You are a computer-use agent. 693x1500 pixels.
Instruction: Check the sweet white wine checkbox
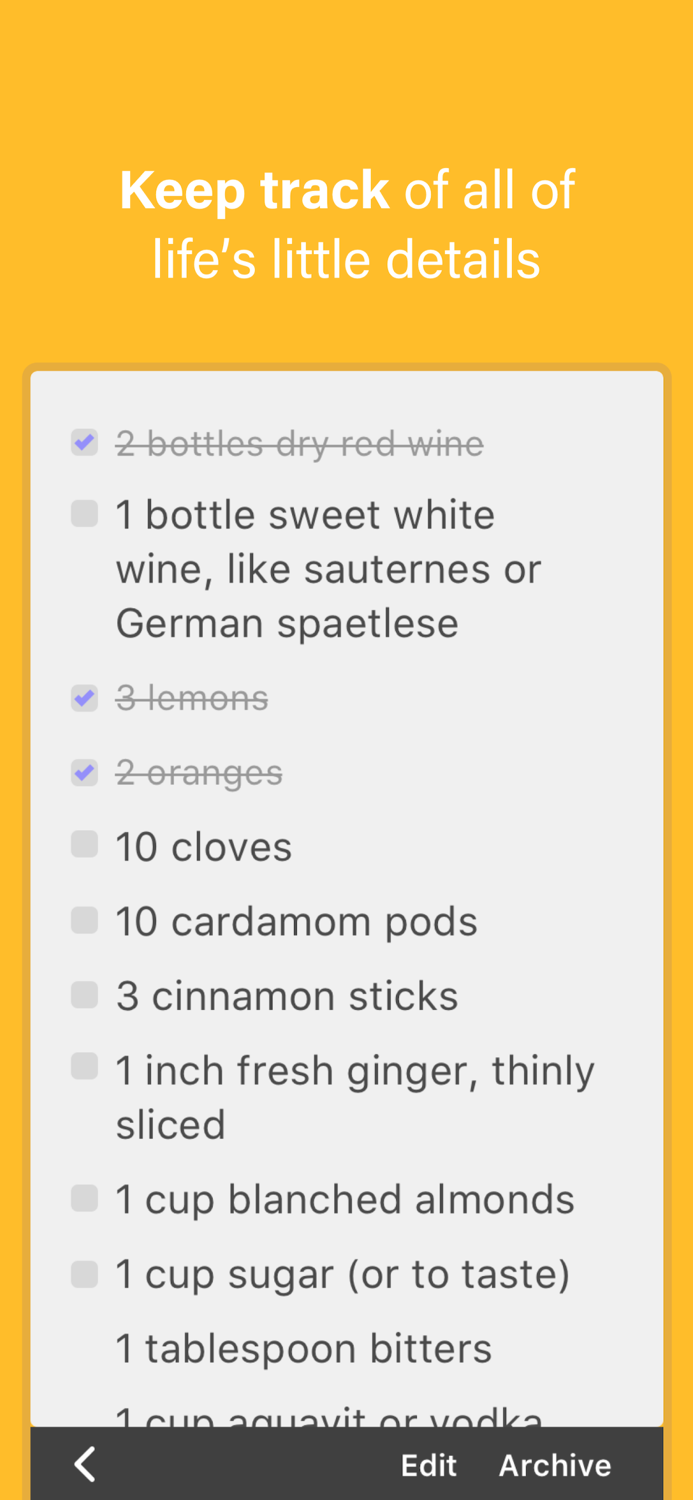click(85, 515)
